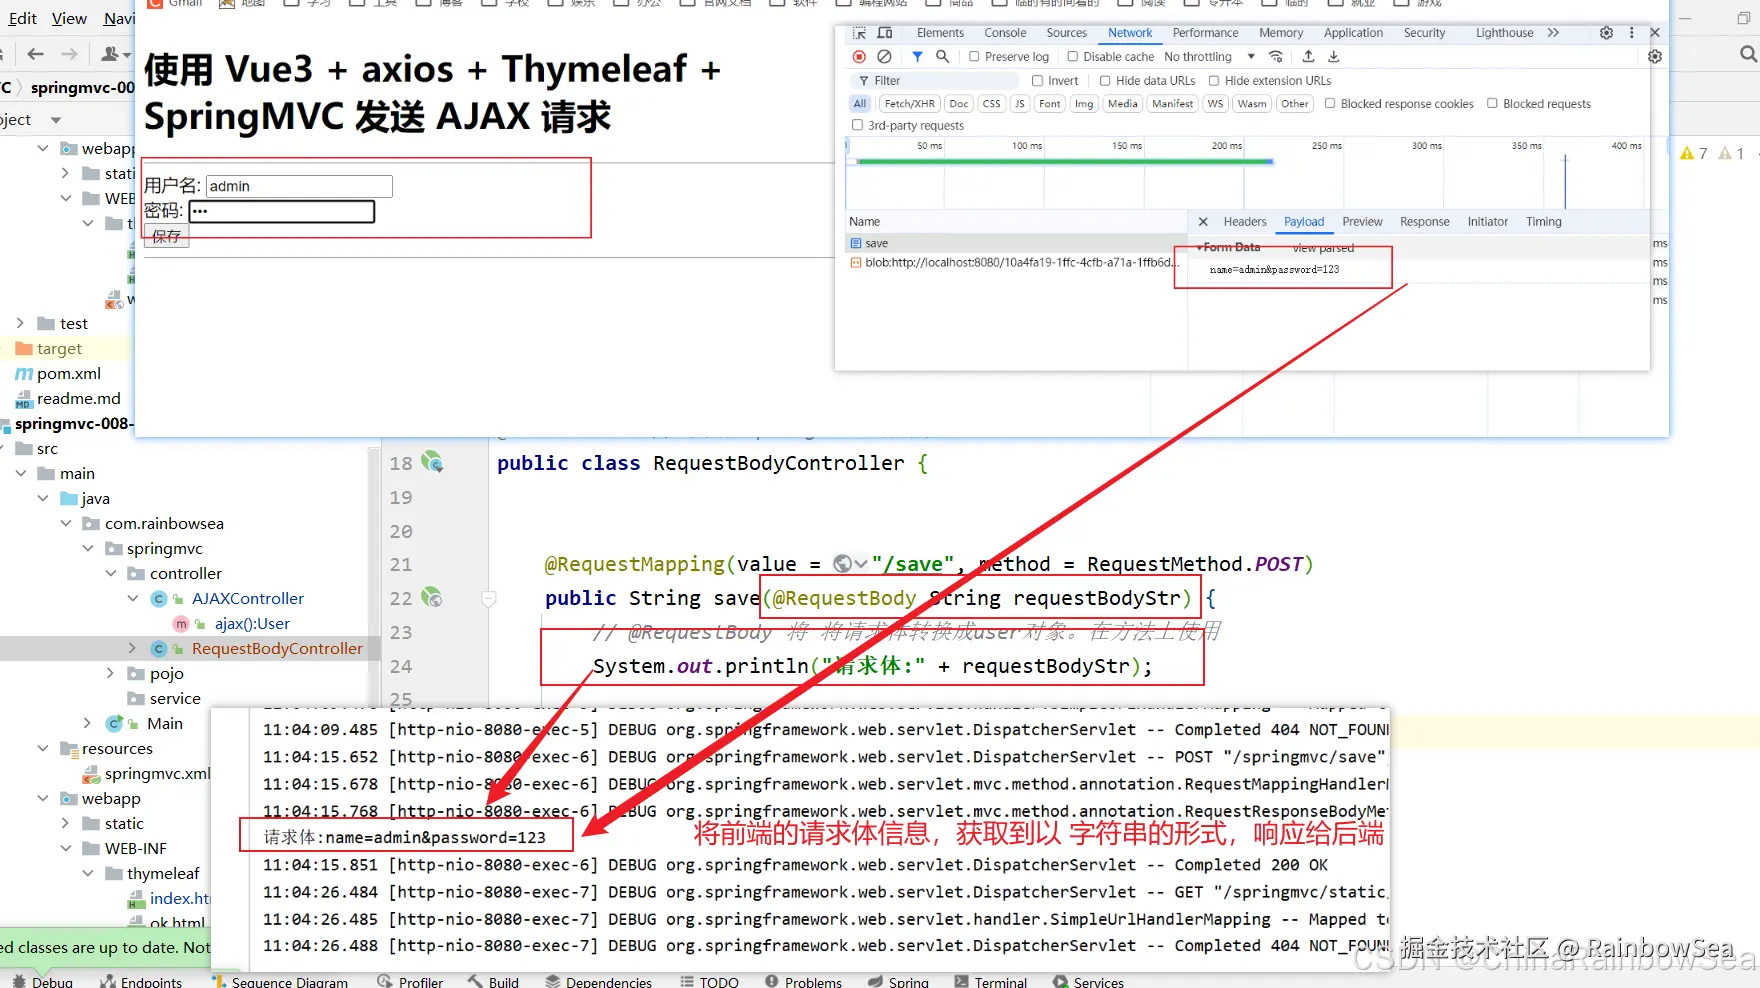1760x988 pixels.
Task: Collapse the com.rainbowsea package node
Action: point(65,523)
